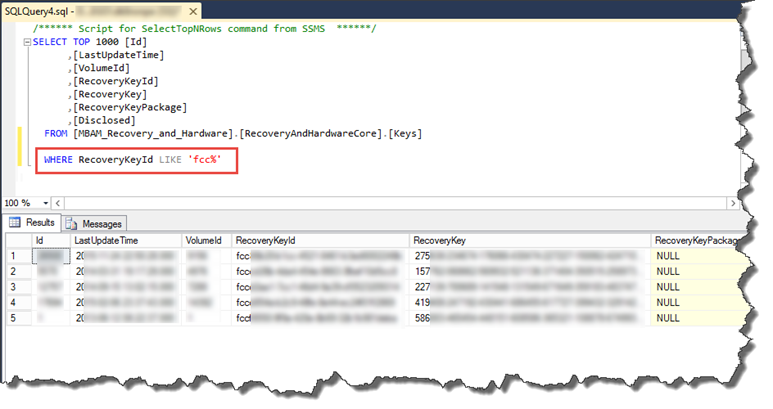Click the RecoveryKey cell starting with 586
This screenshot has height=409, width=773.
pos(530,318)
